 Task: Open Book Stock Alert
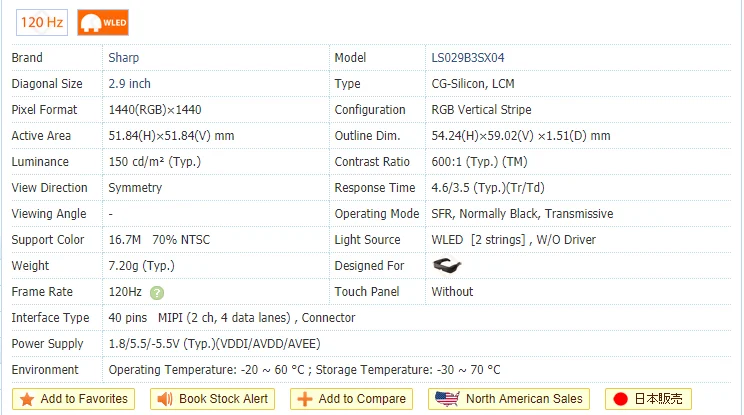[213, 399]
